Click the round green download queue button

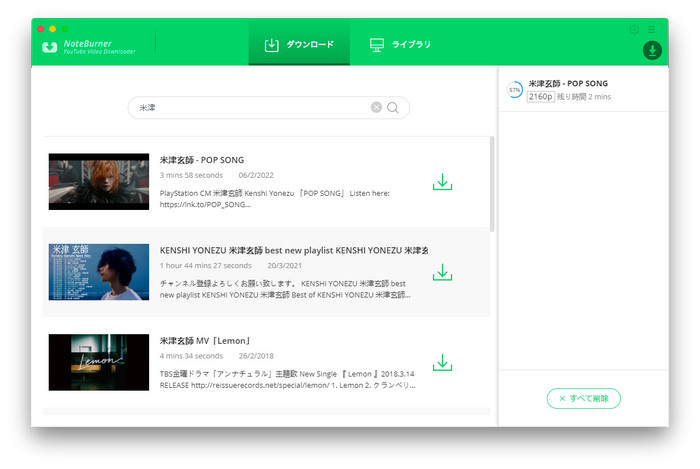pos(652,50)
